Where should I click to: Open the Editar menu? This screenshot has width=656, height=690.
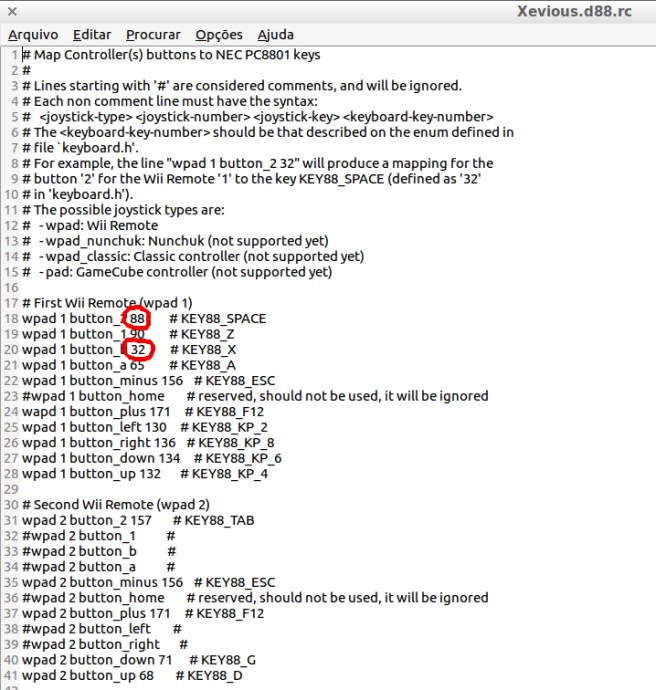(92, 35)
